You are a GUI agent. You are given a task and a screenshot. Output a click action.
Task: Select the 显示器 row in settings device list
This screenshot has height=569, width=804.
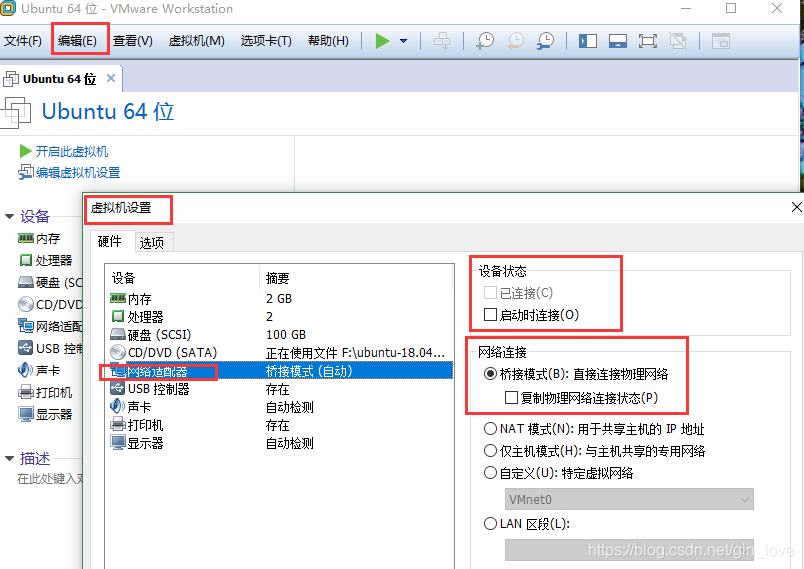tap(279, 443)
